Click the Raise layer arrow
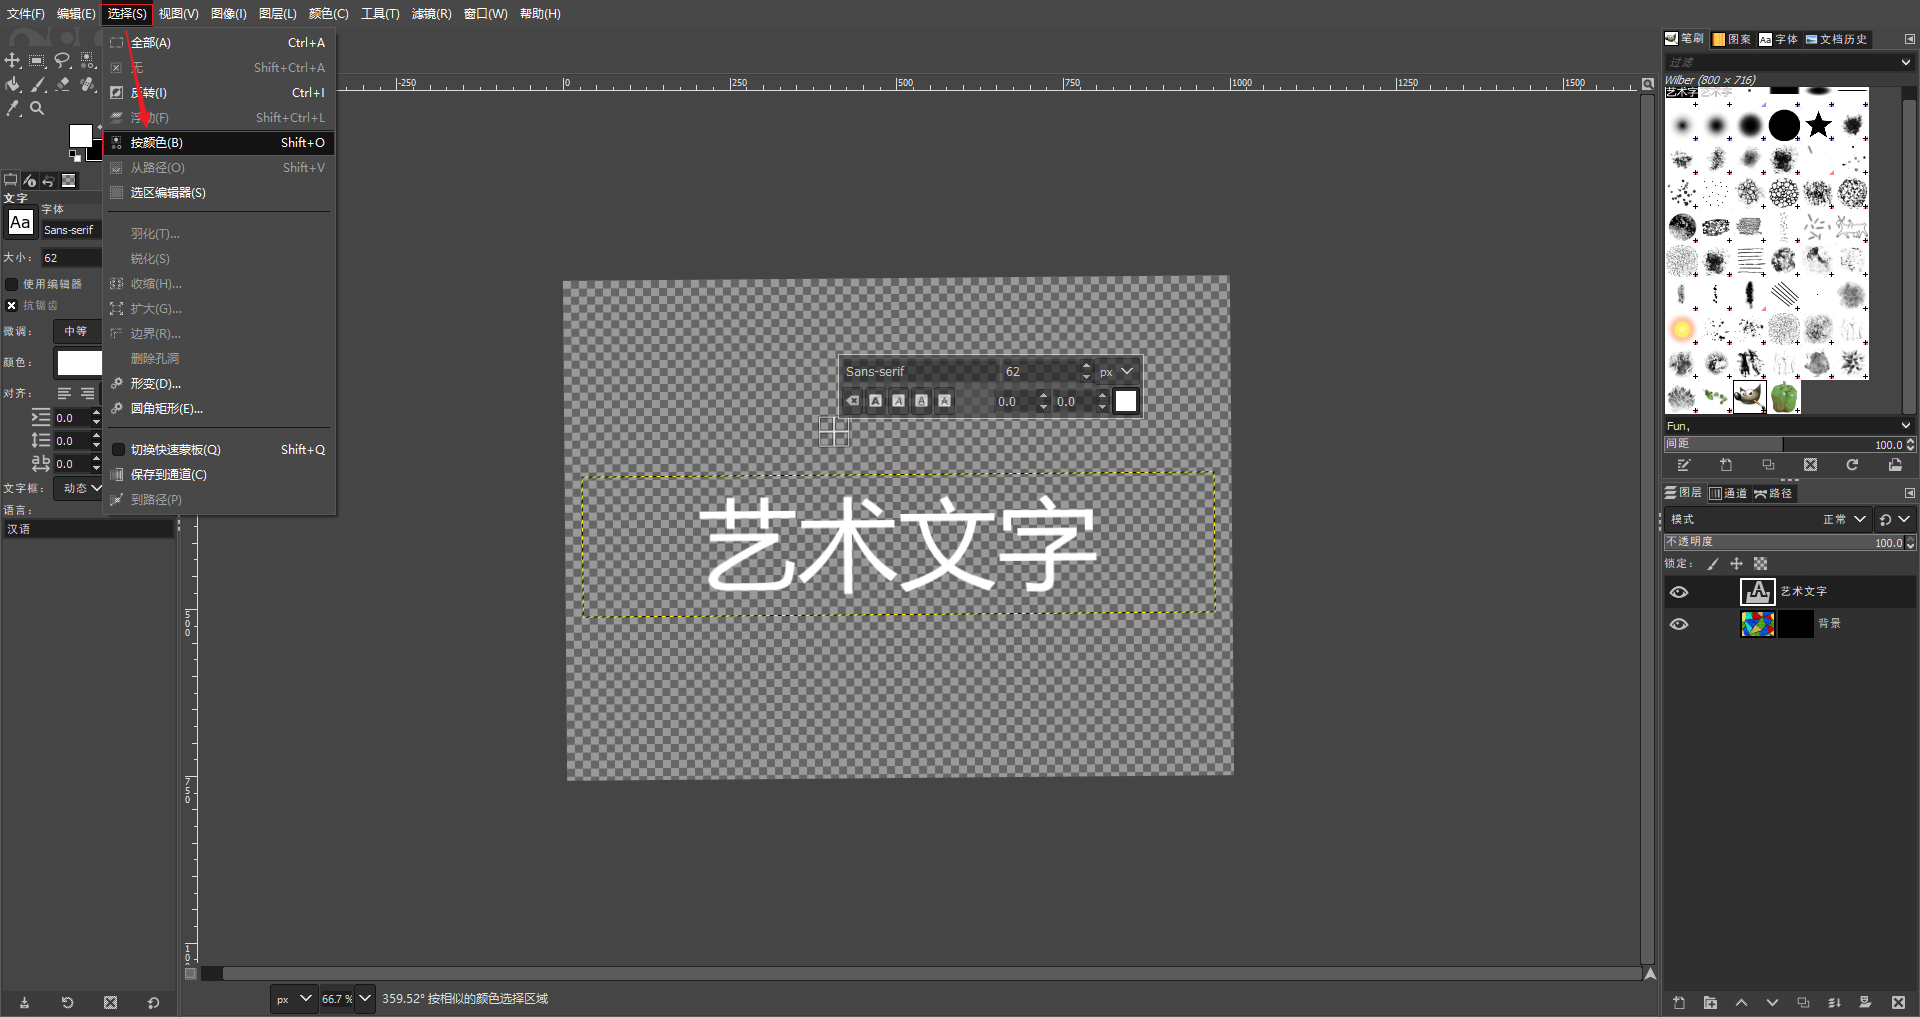The height and width of the screenshot is (1017, 1920). (1741, 1002)
